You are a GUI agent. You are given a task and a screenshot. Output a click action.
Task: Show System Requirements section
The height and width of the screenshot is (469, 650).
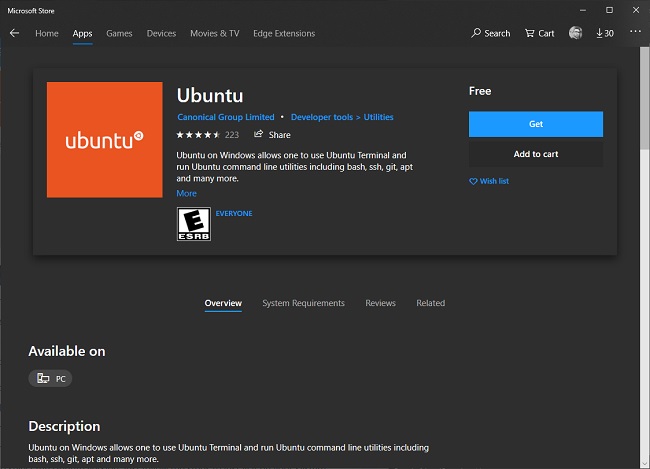[303, 303]
